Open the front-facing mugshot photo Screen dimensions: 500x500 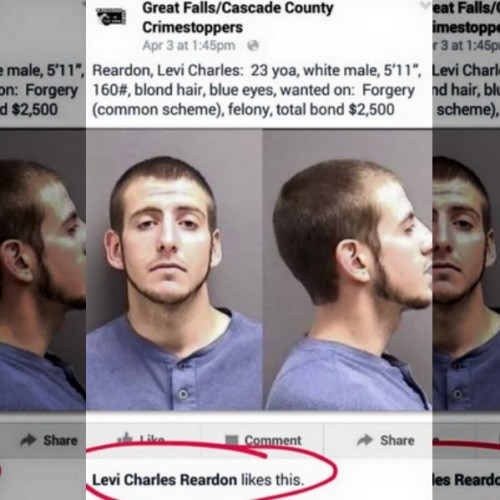pos(174,269)
